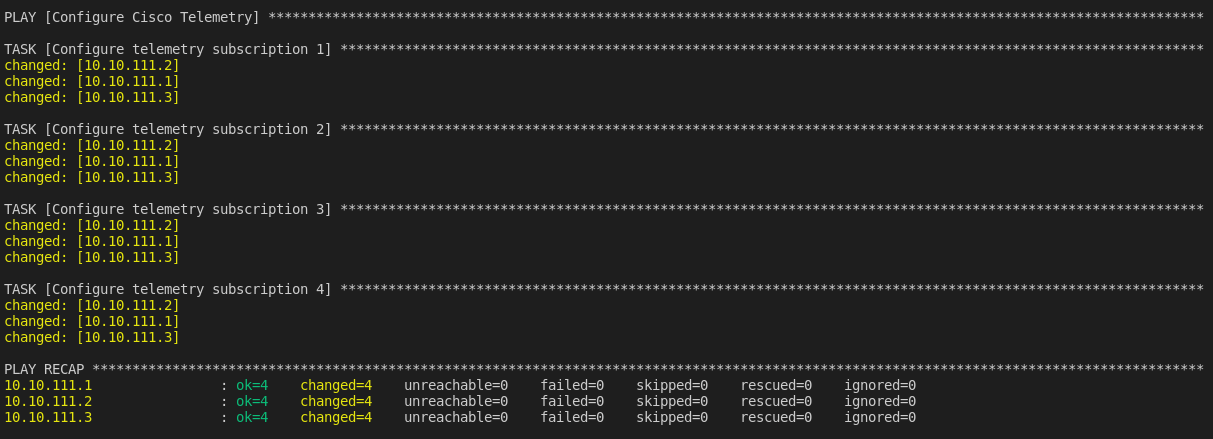This screenshot has width=1213, height=439.
Task: Click the TASK Configure telemetry subscription 1 header
Action: pyautogui.click(x=168, y=49)
